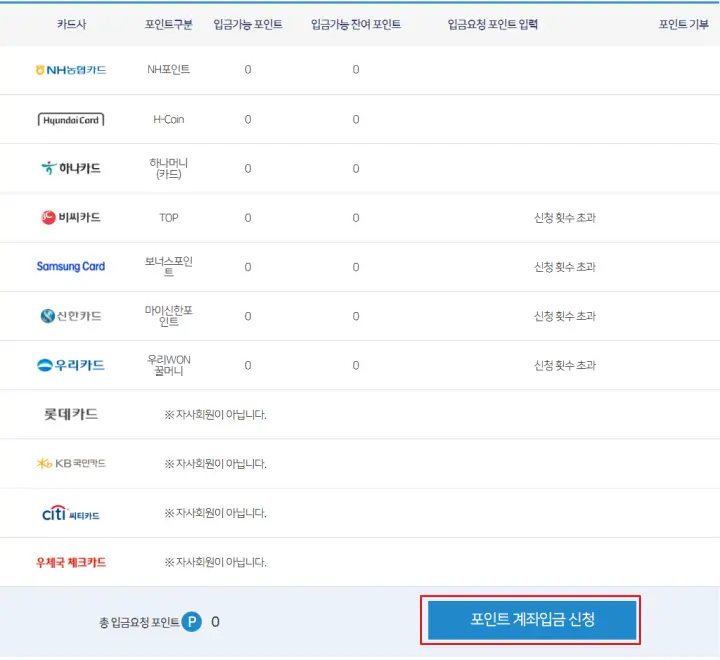Click the KB국민카드 자사회원이 아닙니다 notice
Viewport: 720px width, 660px height.
click(x=215, y=464)
